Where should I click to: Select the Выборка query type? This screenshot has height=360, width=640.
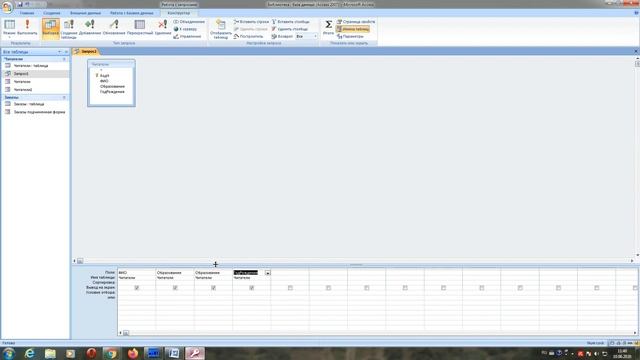tap(51, 28)
